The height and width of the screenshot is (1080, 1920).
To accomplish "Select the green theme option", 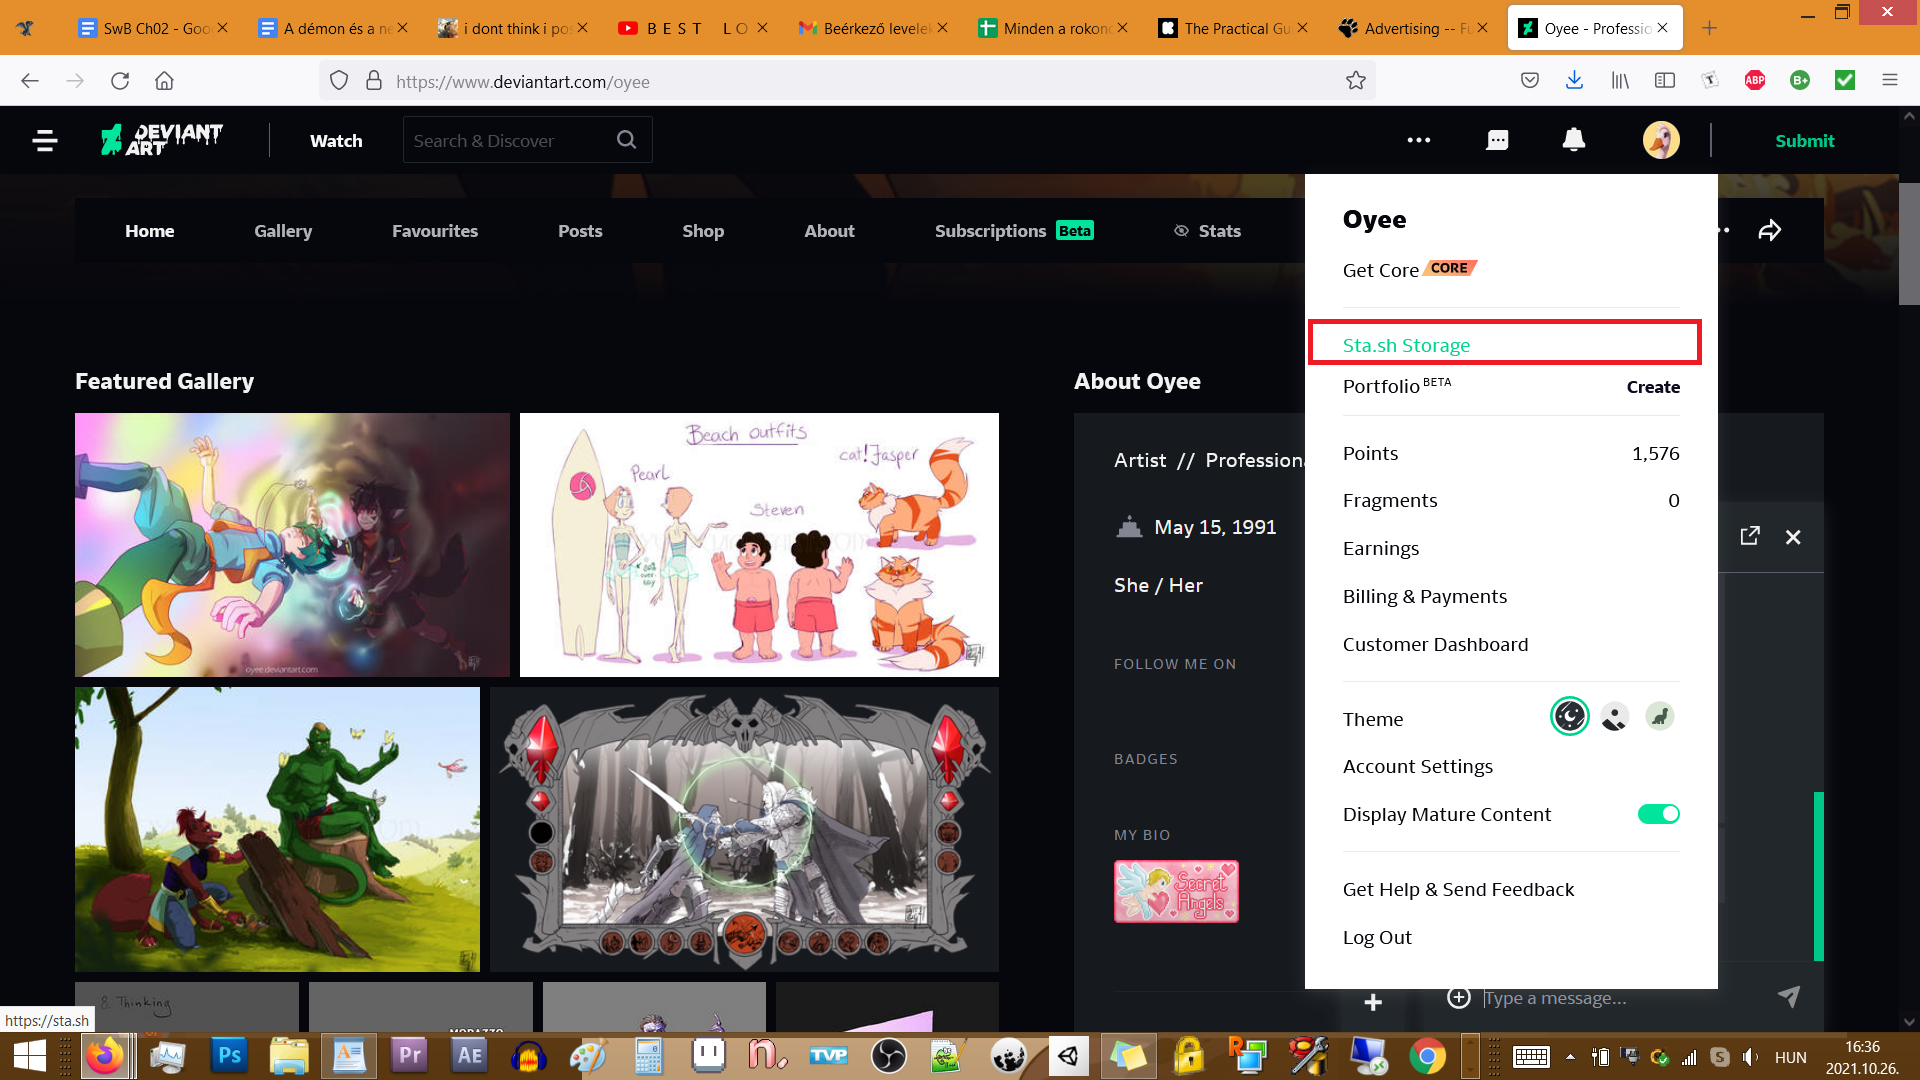I will click(1659, 716).
